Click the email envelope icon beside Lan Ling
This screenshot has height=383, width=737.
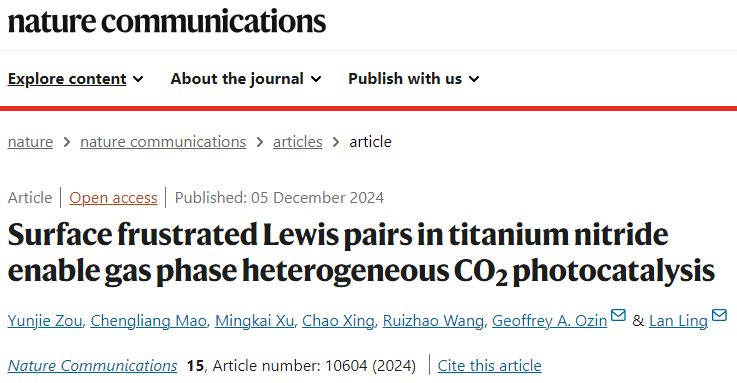(719, 314)
